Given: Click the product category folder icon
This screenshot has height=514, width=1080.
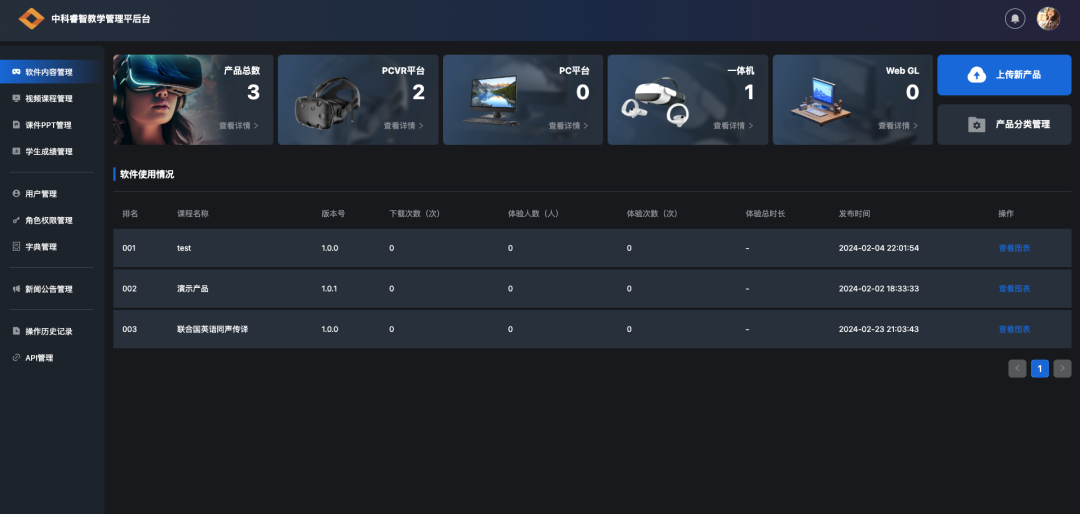Looking at the screenshot, I should 976,125.
